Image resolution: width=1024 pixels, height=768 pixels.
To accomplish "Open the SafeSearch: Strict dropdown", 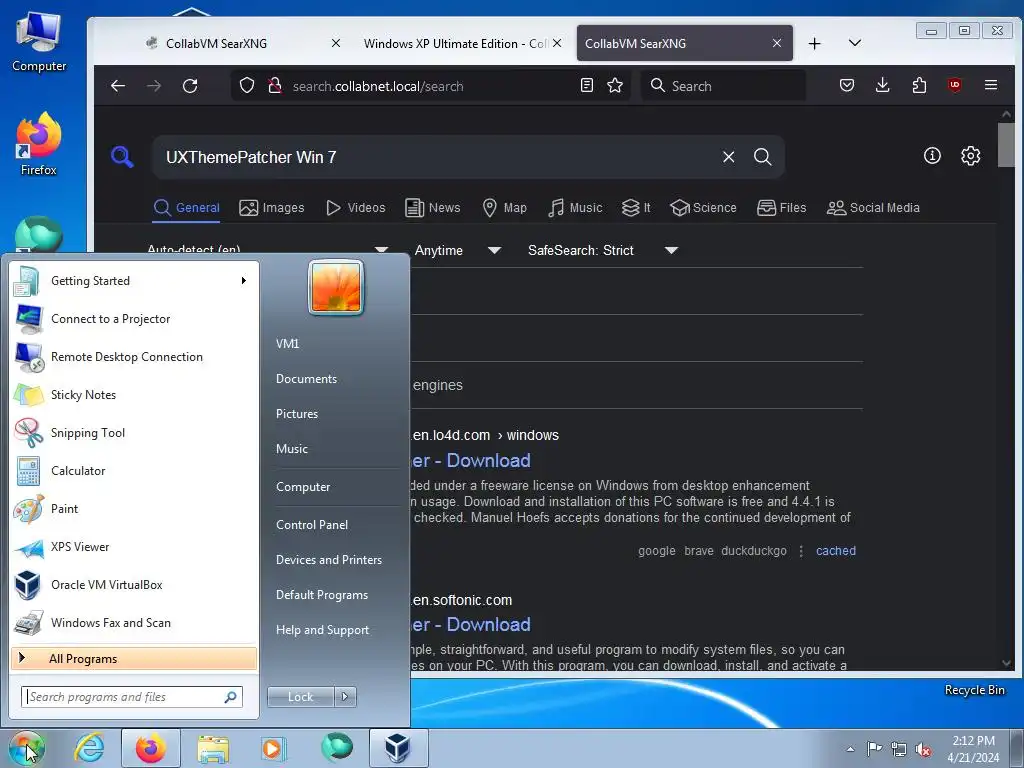I will tap(603, 250).
